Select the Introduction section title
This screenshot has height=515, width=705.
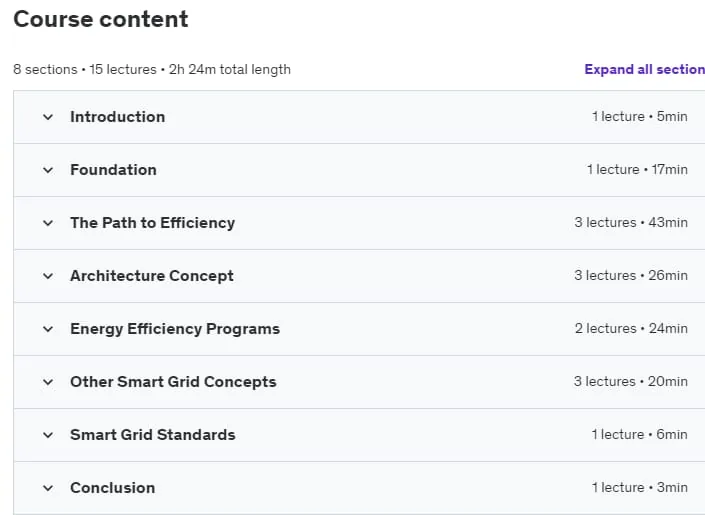(117, 117)
